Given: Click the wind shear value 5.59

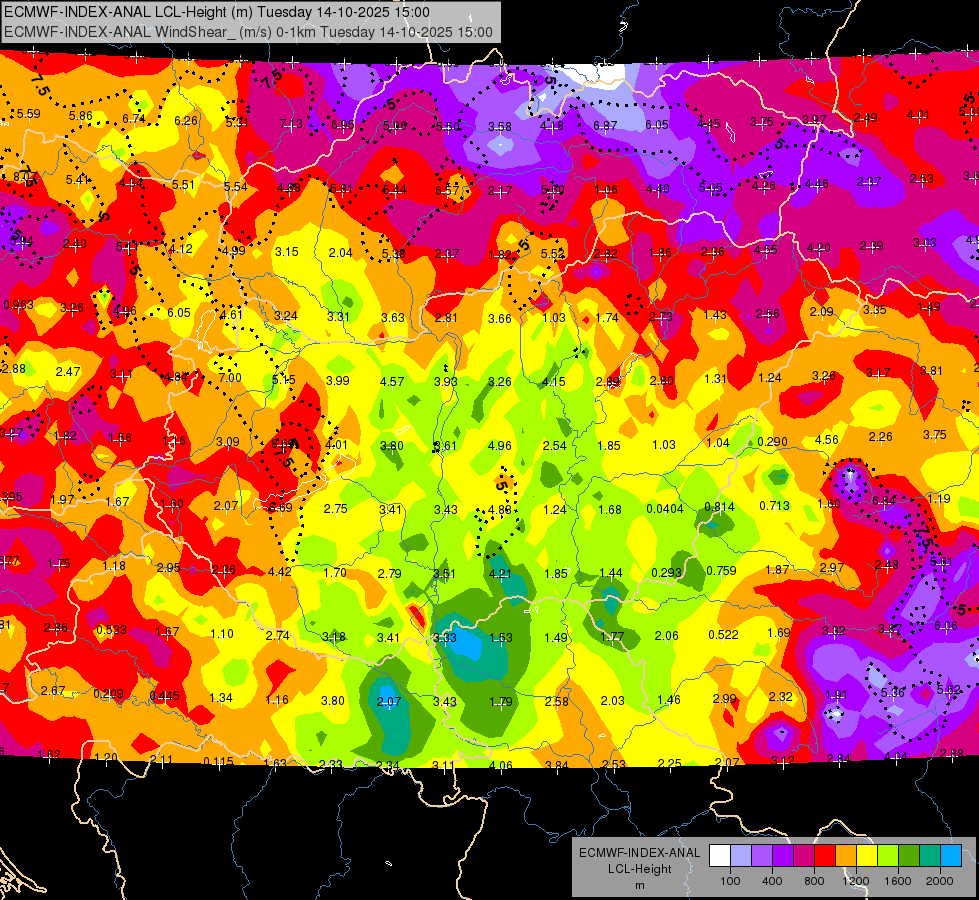Looking at the screenshot, I should 29,114.
